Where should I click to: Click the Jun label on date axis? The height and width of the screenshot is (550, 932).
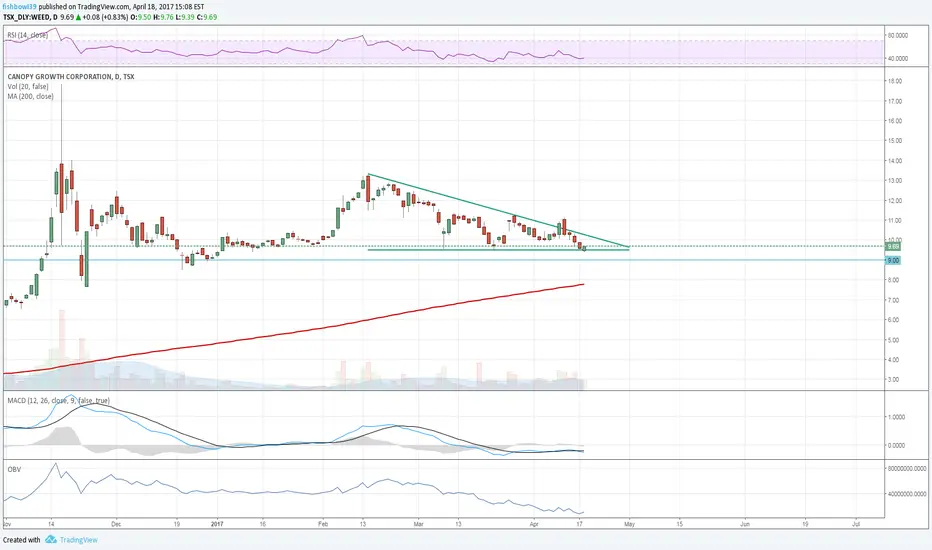pyautogui.click(x=745, y=524)
